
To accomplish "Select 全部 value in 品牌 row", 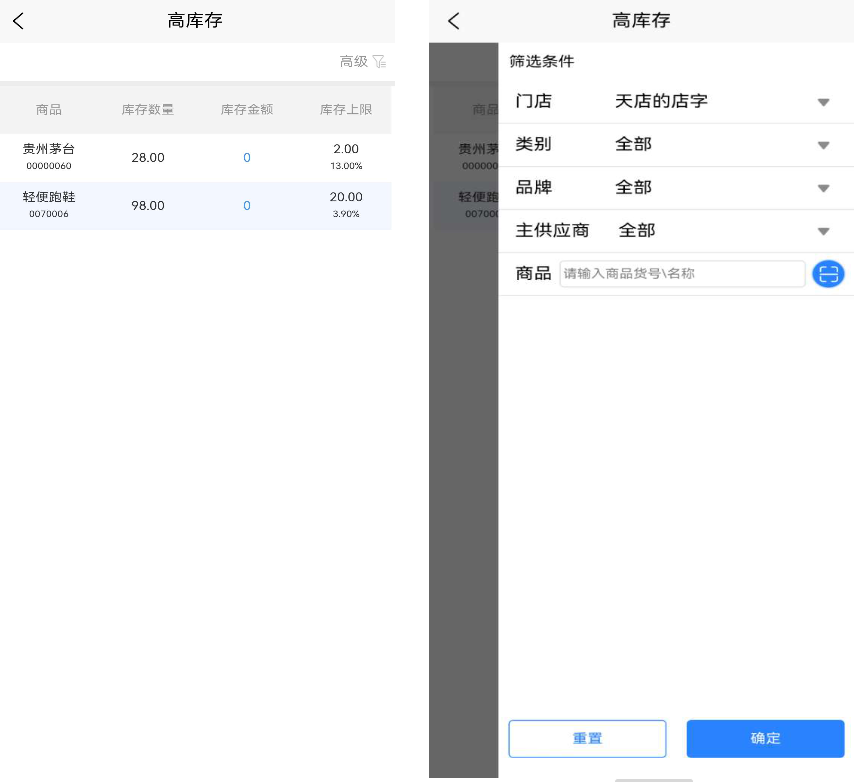I will (x=633, y=188).
